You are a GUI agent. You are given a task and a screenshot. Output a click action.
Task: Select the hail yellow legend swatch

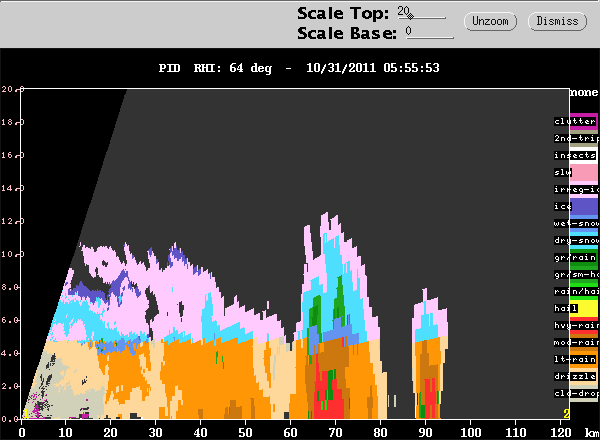(584, 308)
